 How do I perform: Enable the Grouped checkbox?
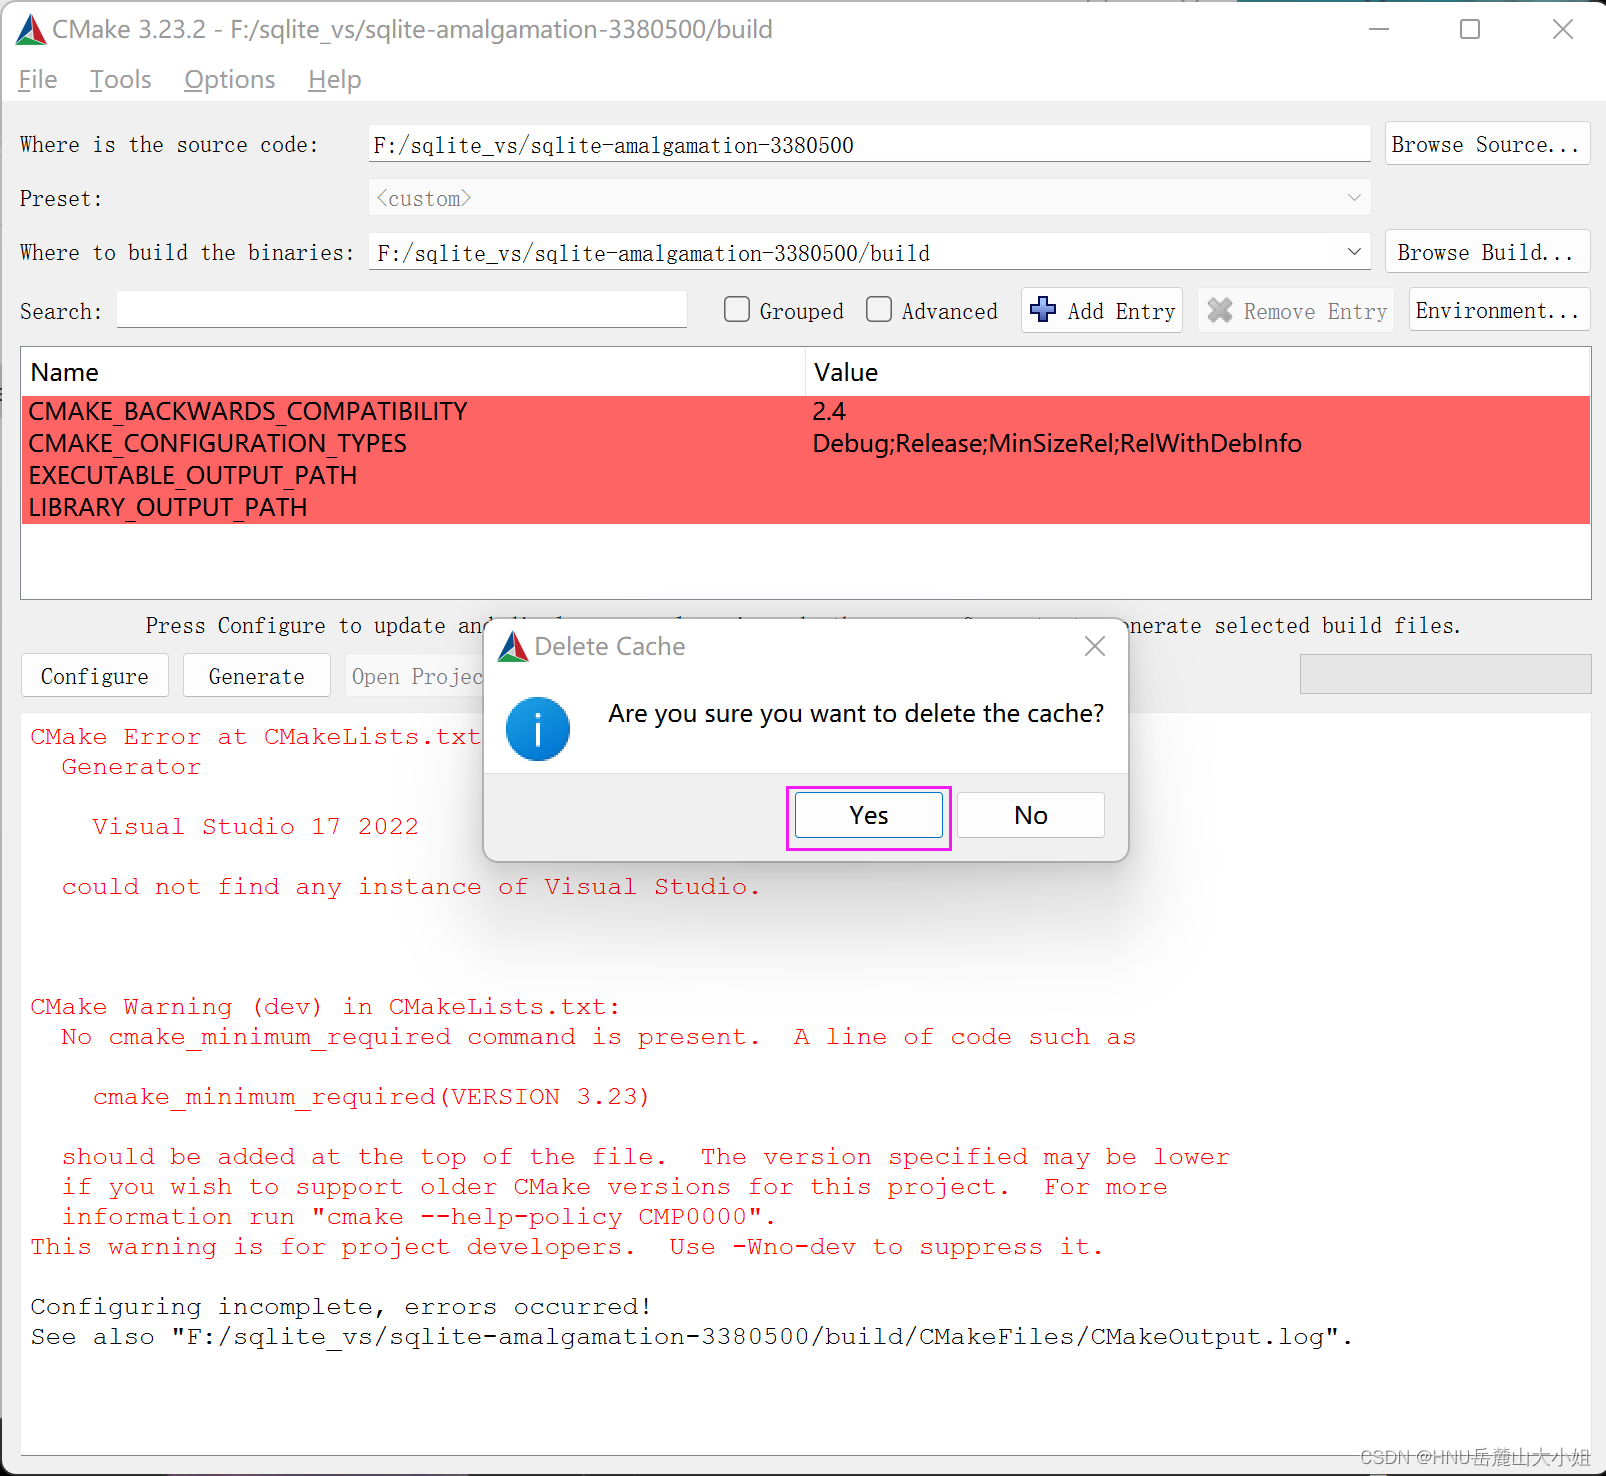click(737, 310)
